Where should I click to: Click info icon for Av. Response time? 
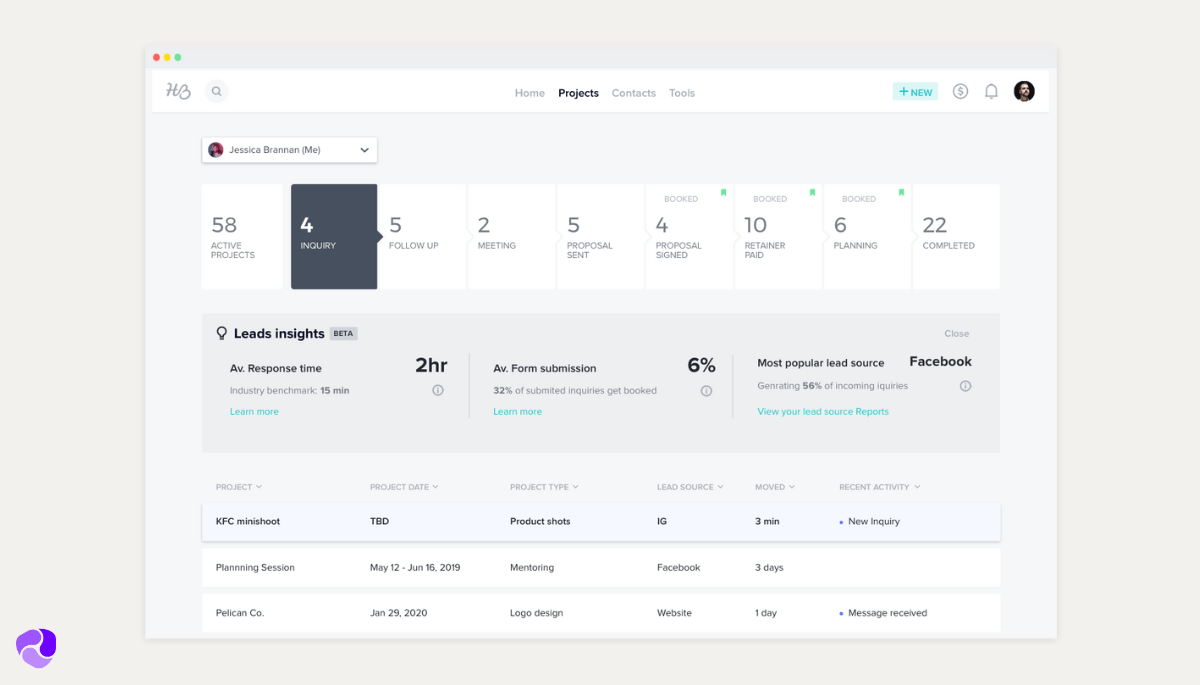pos(438,391)
